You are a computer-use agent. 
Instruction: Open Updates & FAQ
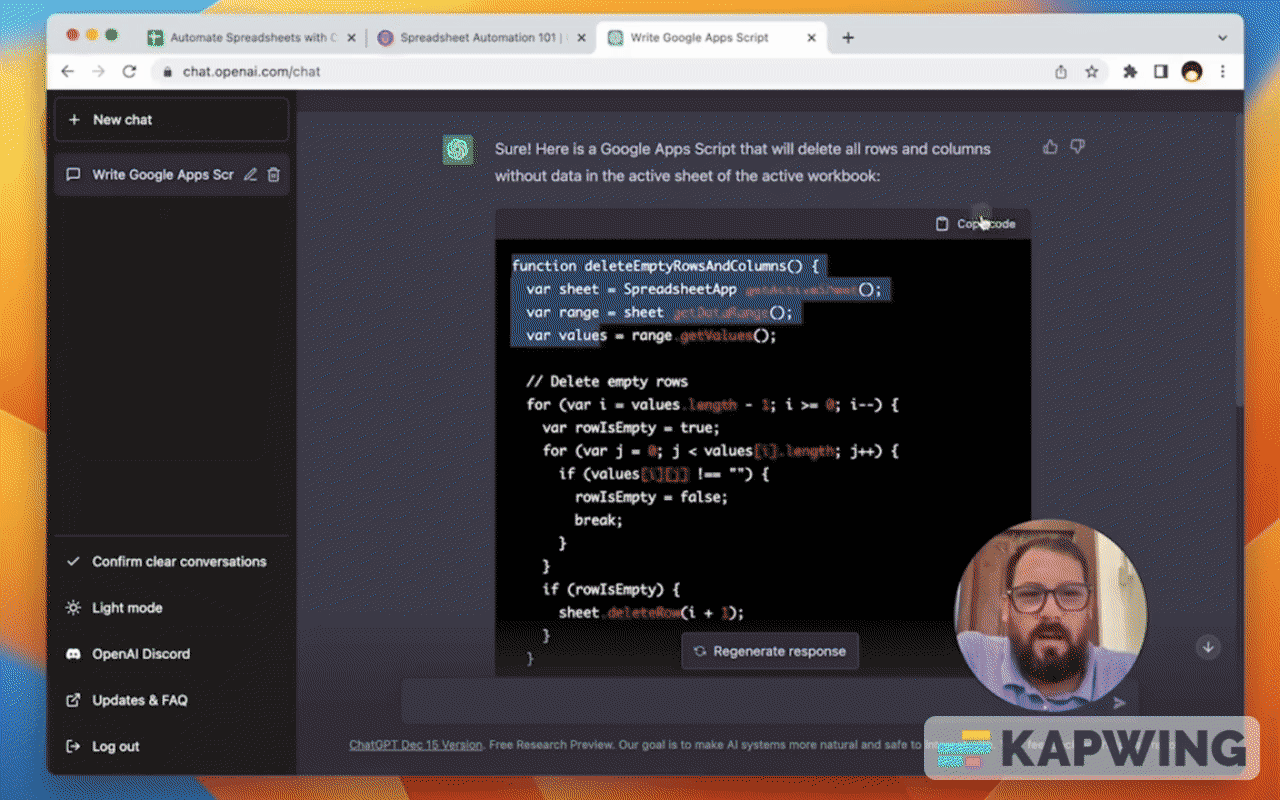[x=172, y=700]
